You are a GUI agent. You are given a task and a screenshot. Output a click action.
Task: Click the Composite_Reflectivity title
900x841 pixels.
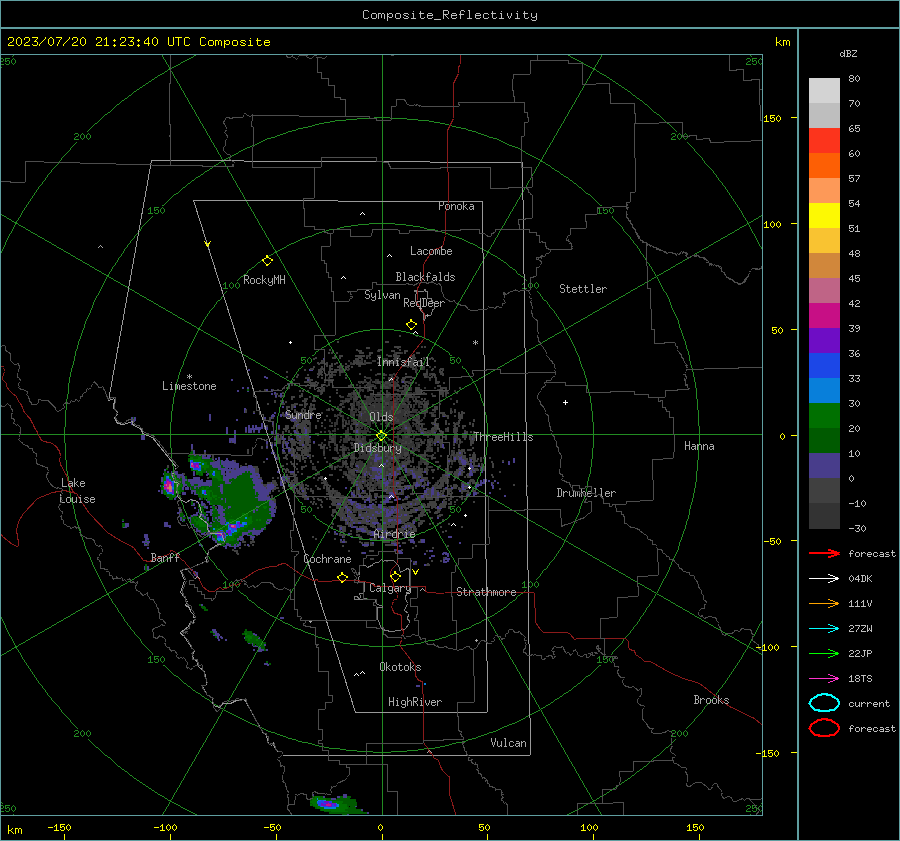click(x=450, y=15)
